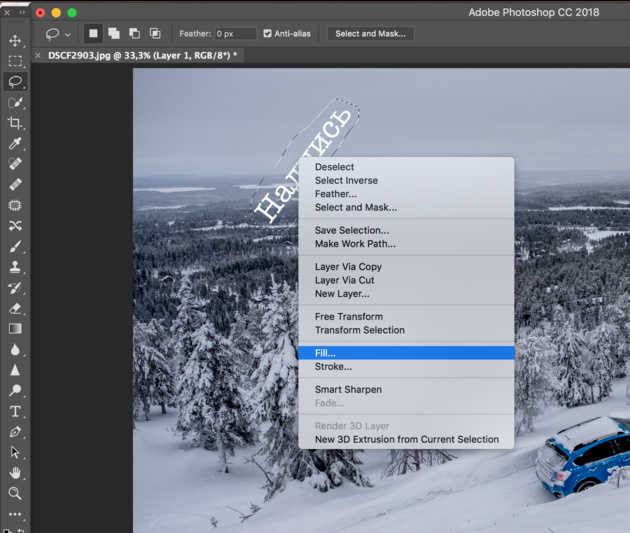630x533 pixels.
Task: Choose Fill... from the context menu
Action: coord(325,353)
